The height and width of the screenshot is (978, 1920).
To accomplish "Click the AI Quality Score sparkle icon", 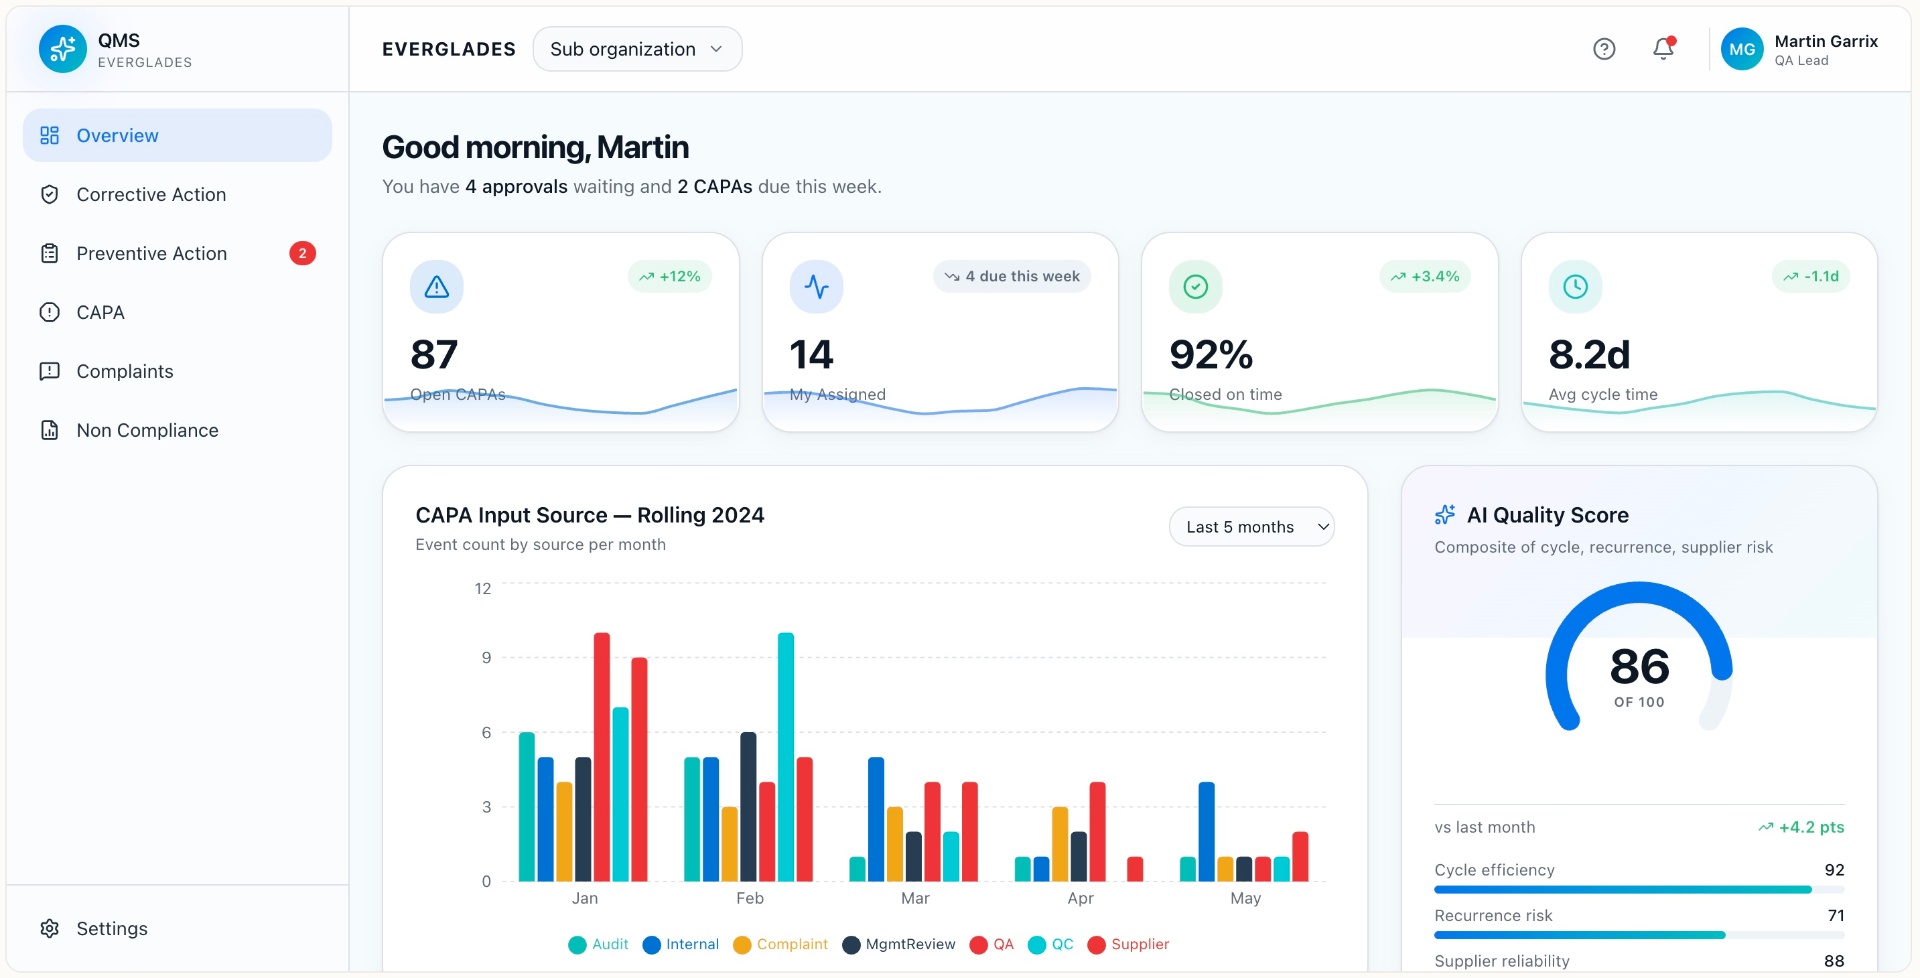I will 1445,515.
